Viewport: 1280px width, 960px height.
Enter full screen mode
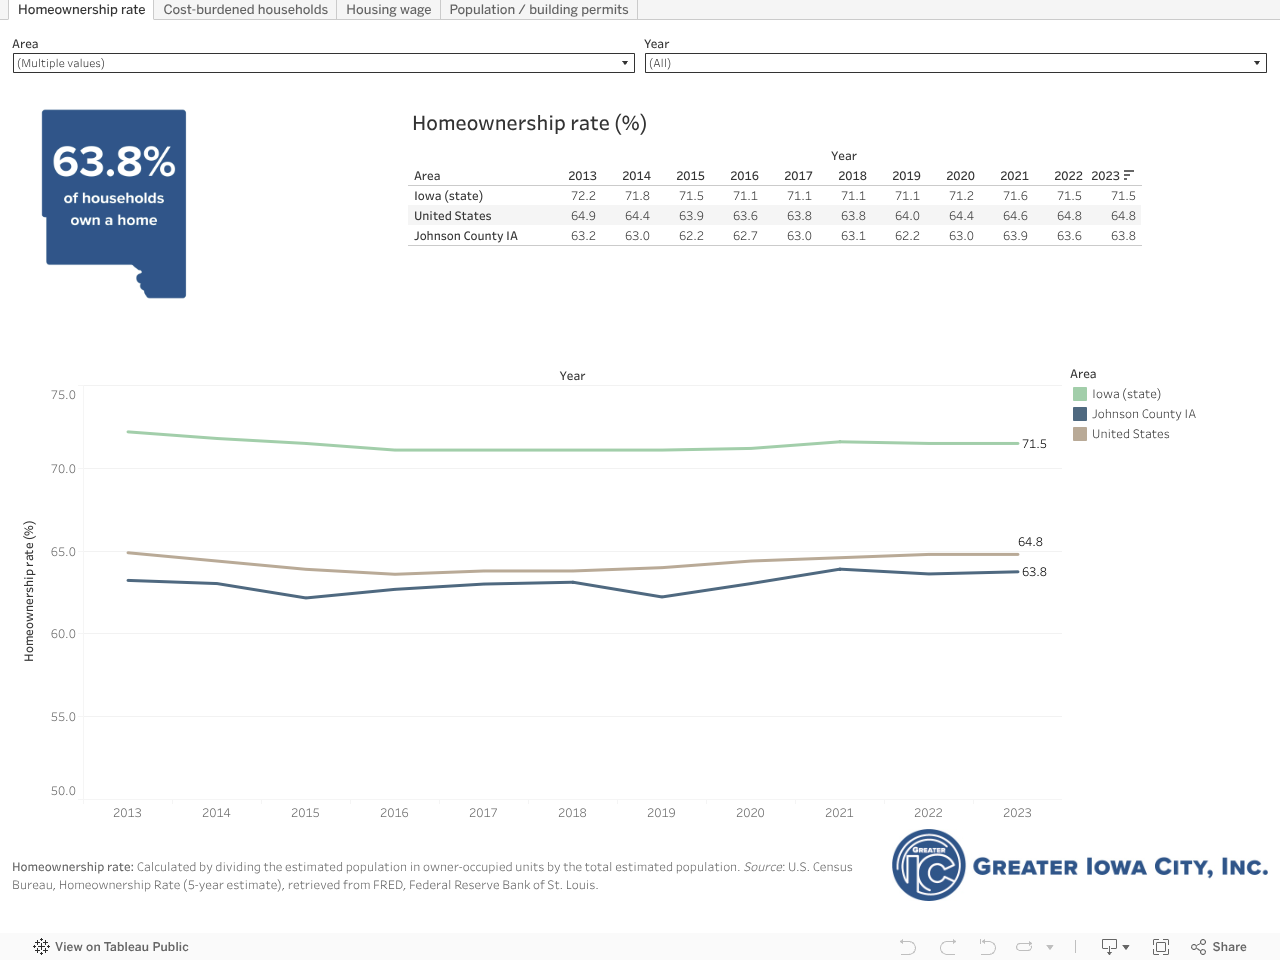click(x=1161, y=947)
